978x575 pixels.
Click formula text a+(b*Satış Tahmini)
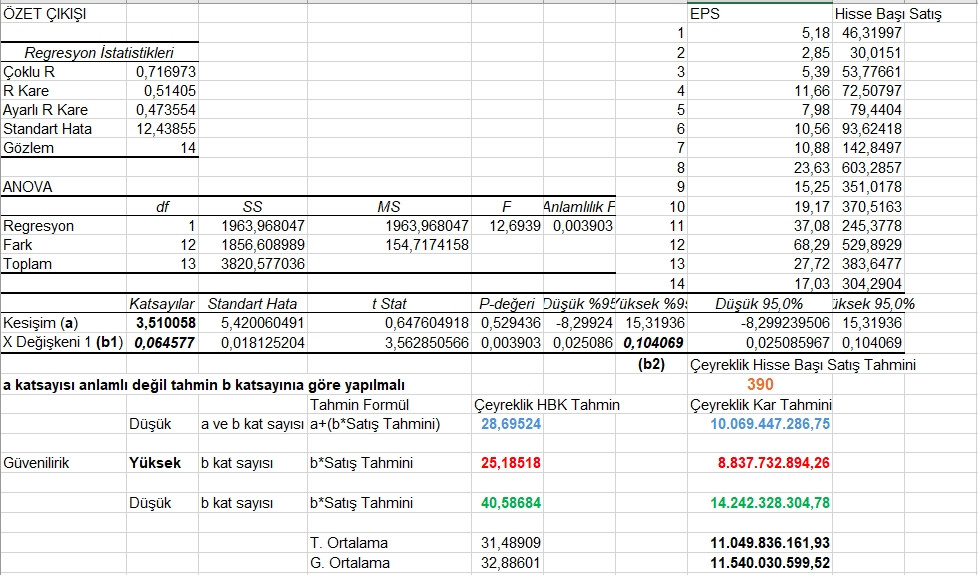(375, 424)
